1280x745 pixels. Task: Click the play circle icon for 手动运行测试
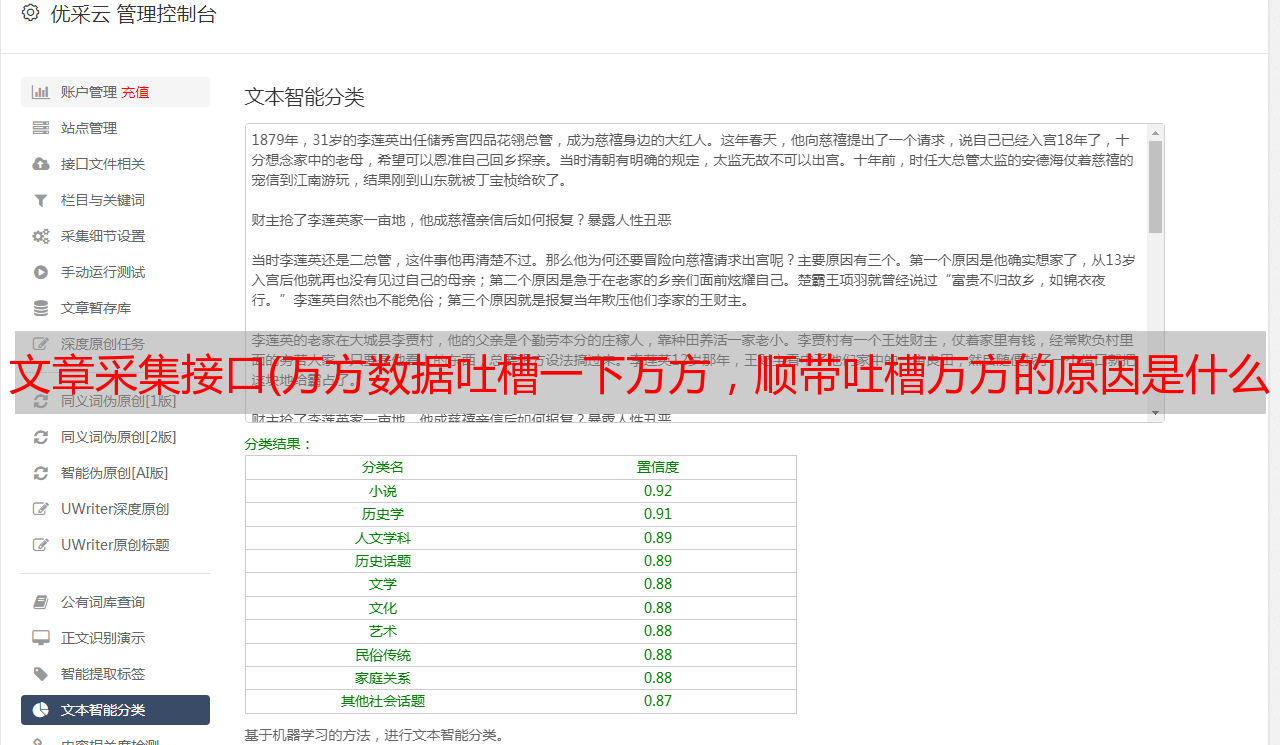click(x=41, y=272)
